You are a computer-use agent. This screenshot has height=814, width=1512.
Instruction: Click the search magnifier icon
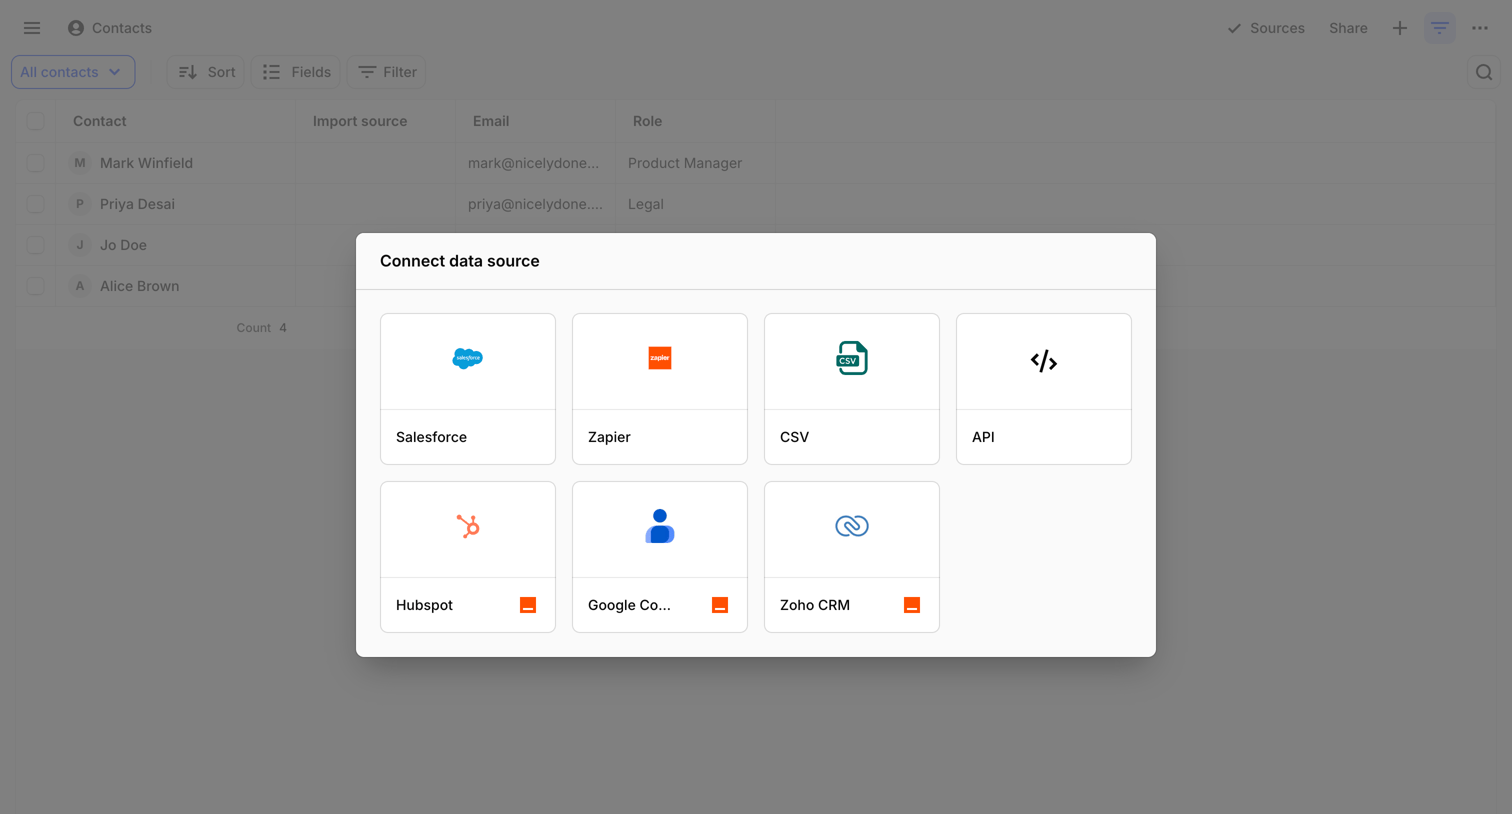(1484, 72)
